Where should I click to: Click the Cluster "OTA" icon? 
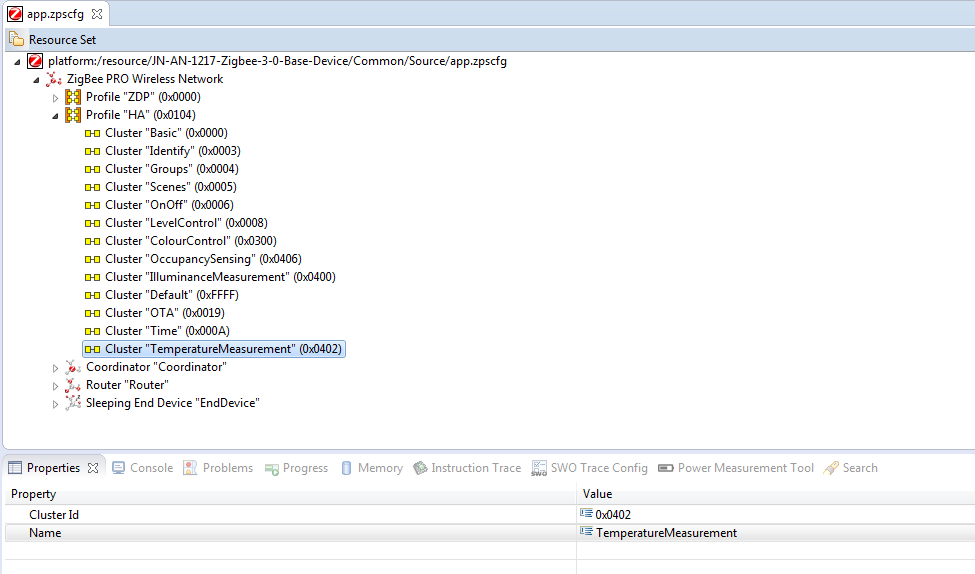(92, 313)
